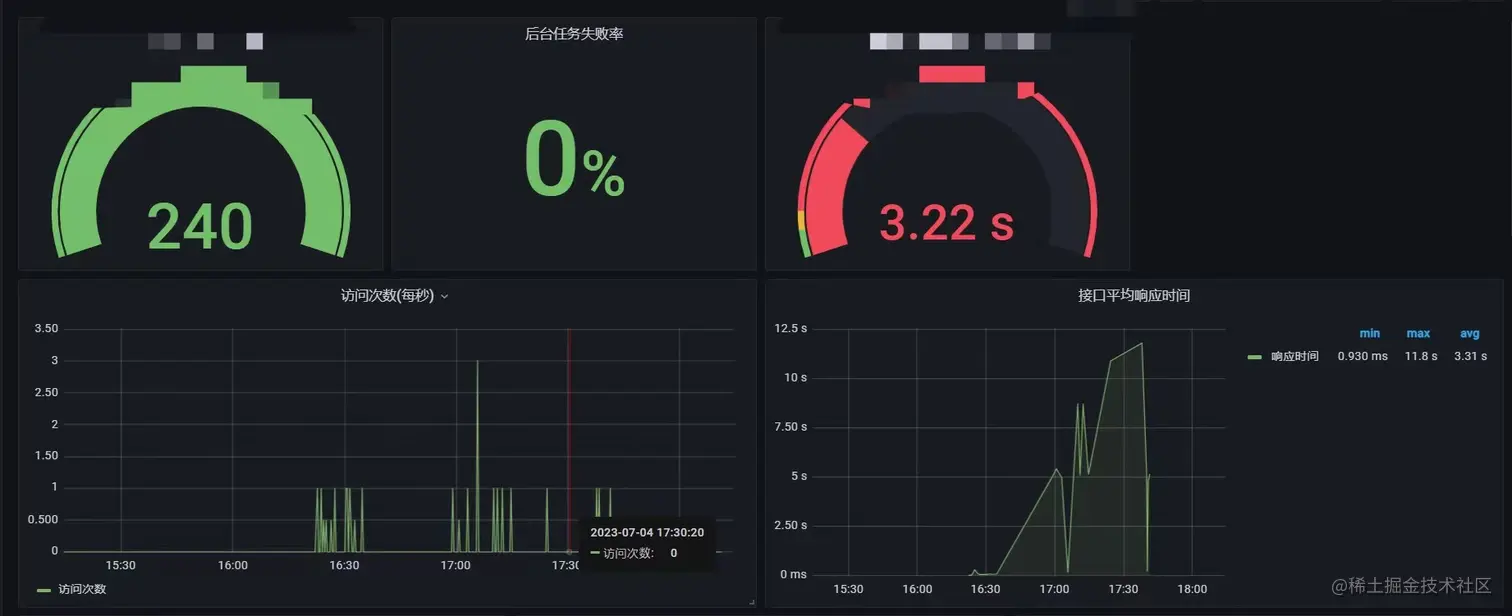Image resolution: width=1512 pixels, height=616 pixels.
Task: Open the 访问次数(每秒) panel title dropdown chevron
Action: (x=445, y=296)
